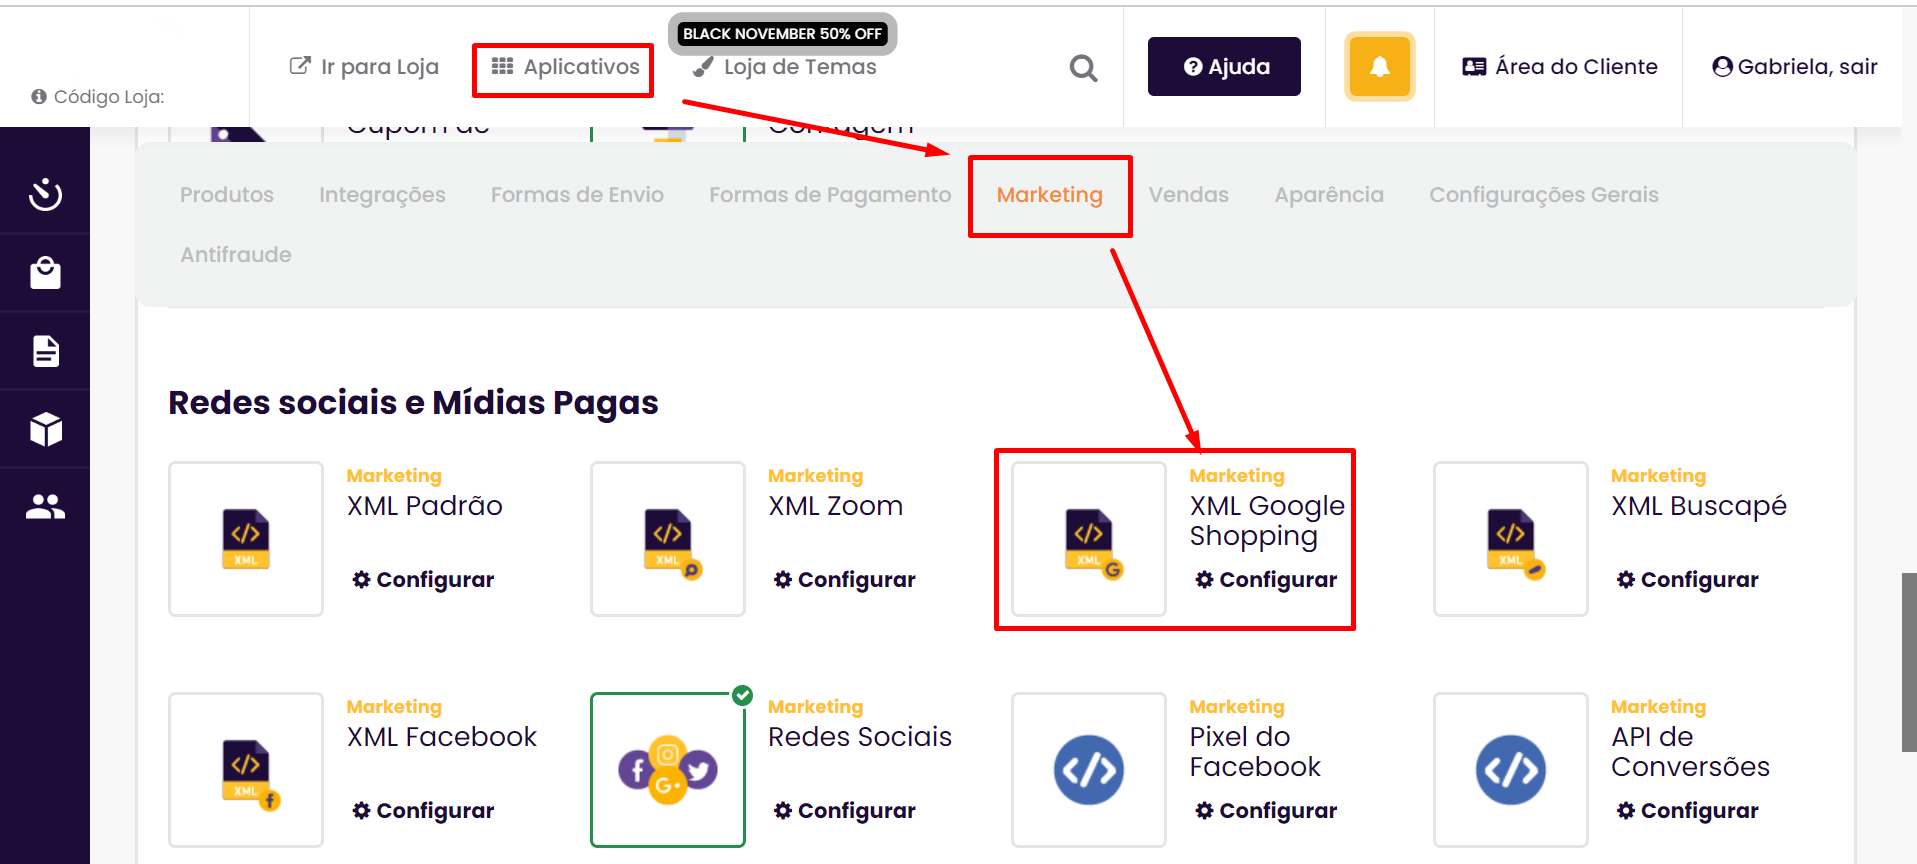This screenshot has width=1917, height=864.
Task: Open the notifications bell
Action: point(1379,67)
